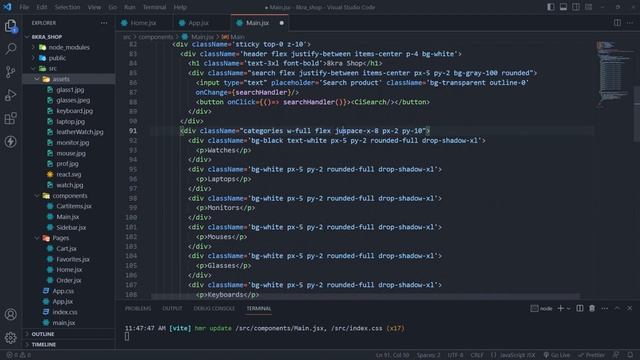Collapse the BKRA_SHOP root folder
This screenshot has width=640, height=360.
click(x=69, y=37)
